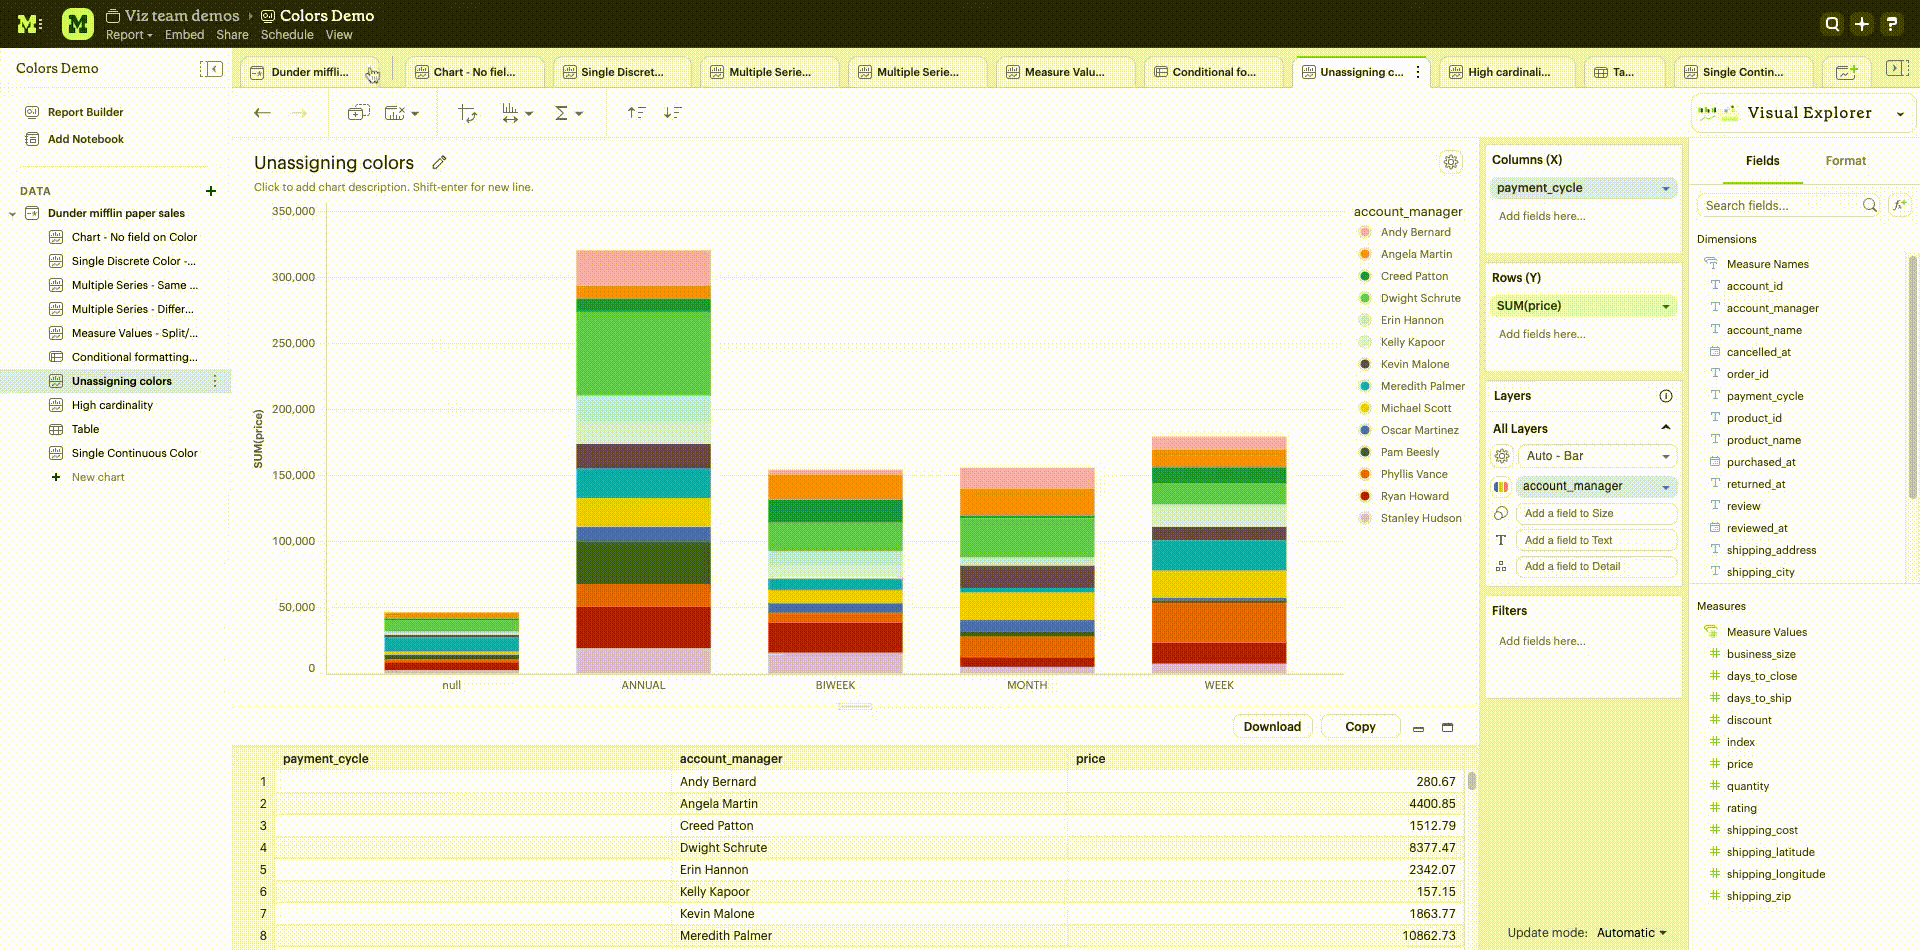Click New chart in sidebar

[97, 477]
